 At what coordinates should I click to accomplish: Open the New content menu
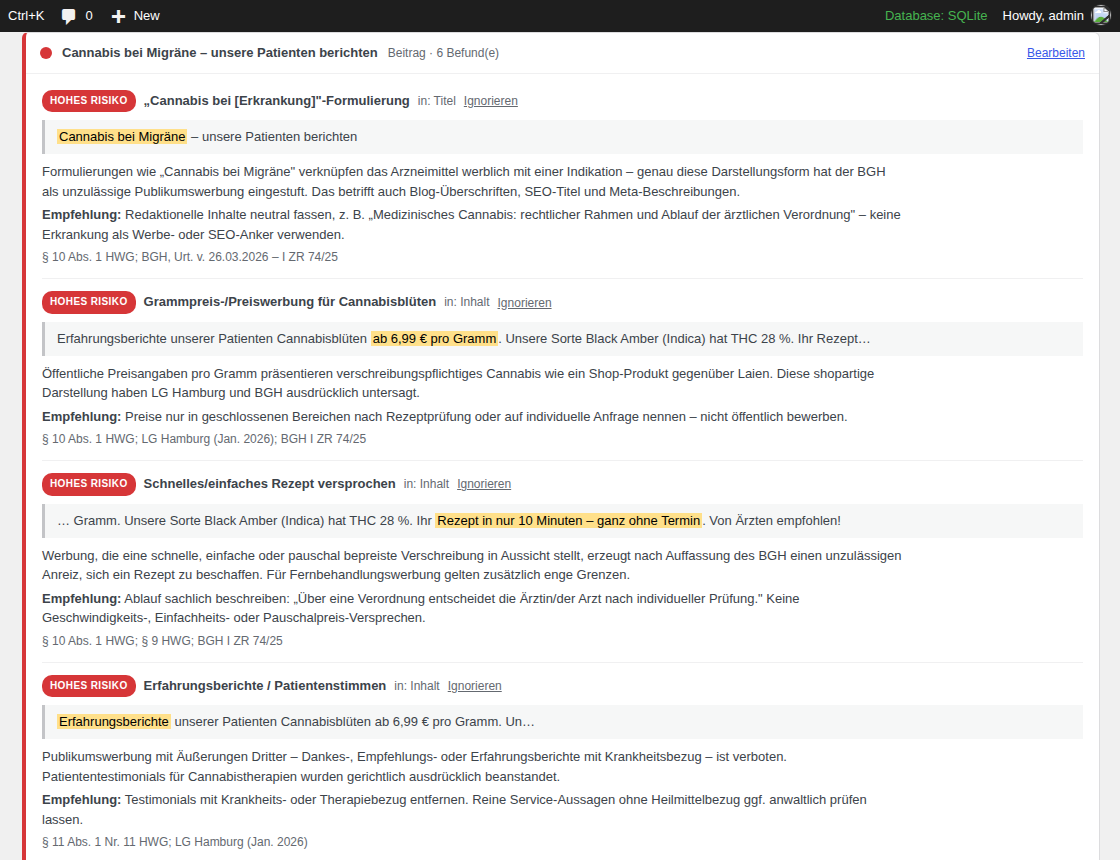(x=136, y=16)
